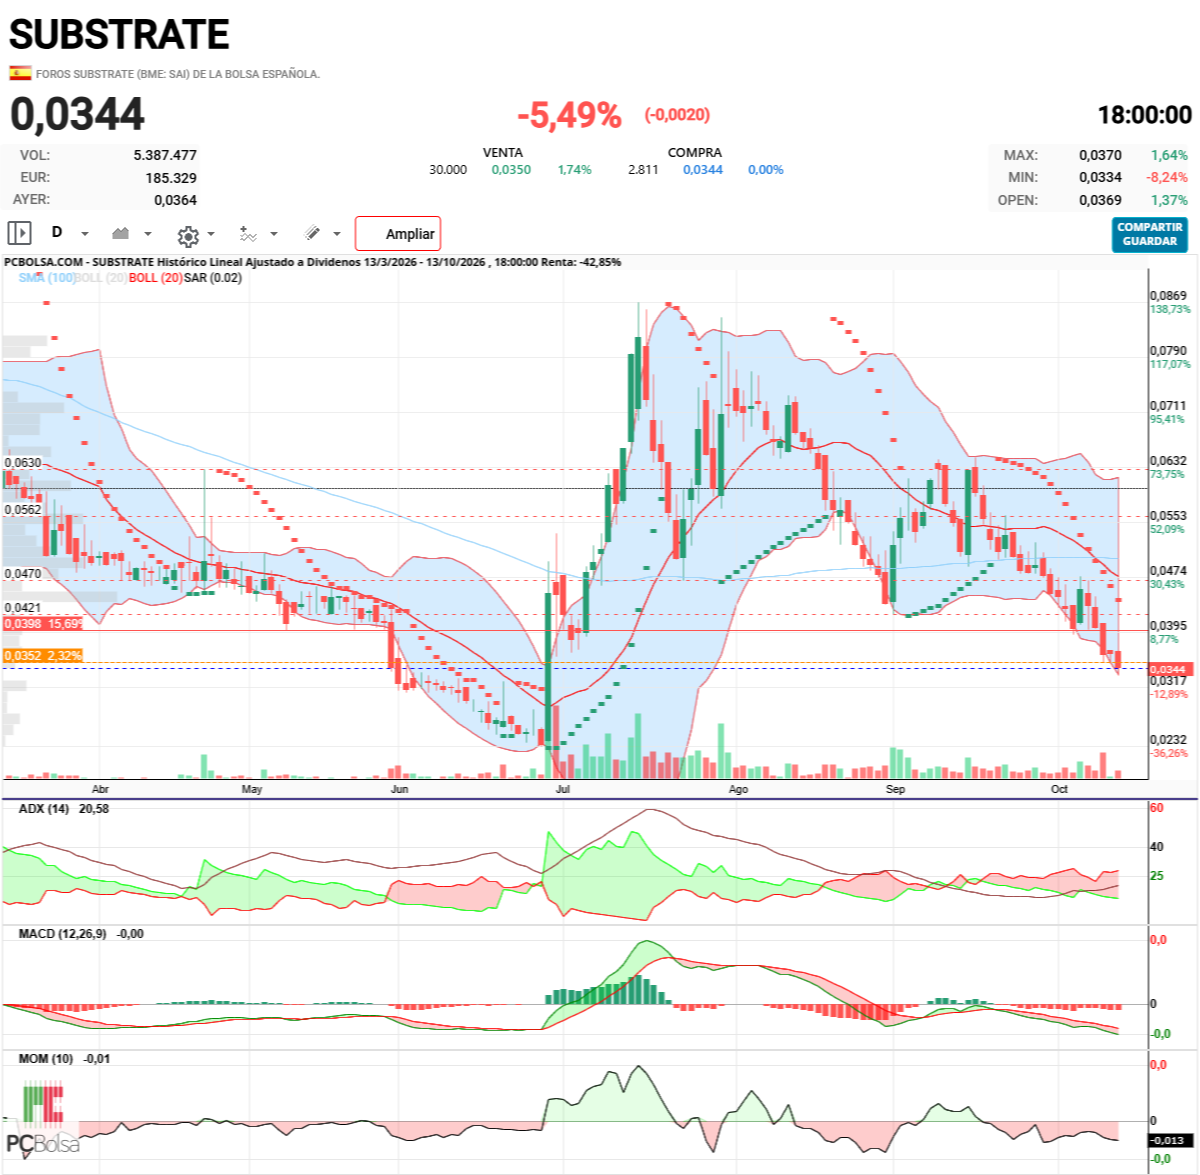Click the chart title PCBOLSA.COM history text
The width and height of the screenshot is (1200, 1175).
pos(312,262)
